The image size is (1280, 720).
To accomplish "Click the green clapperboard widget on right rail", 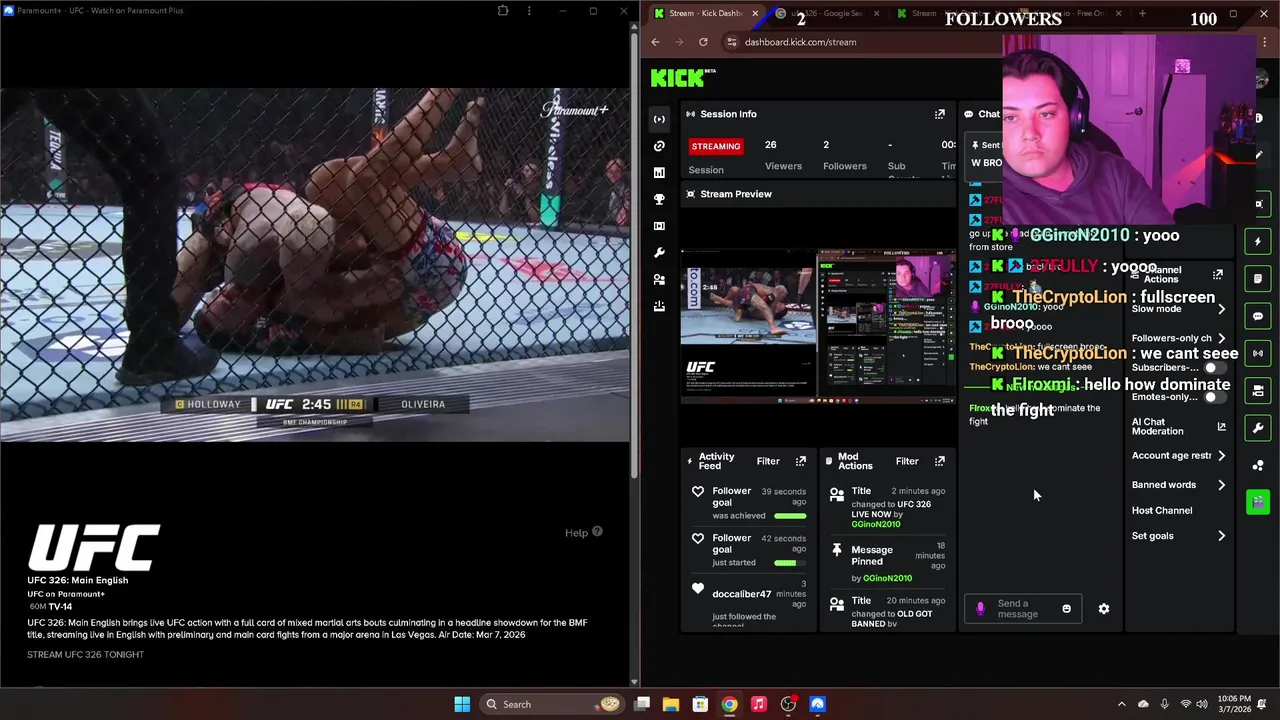I will [1258, 502].
